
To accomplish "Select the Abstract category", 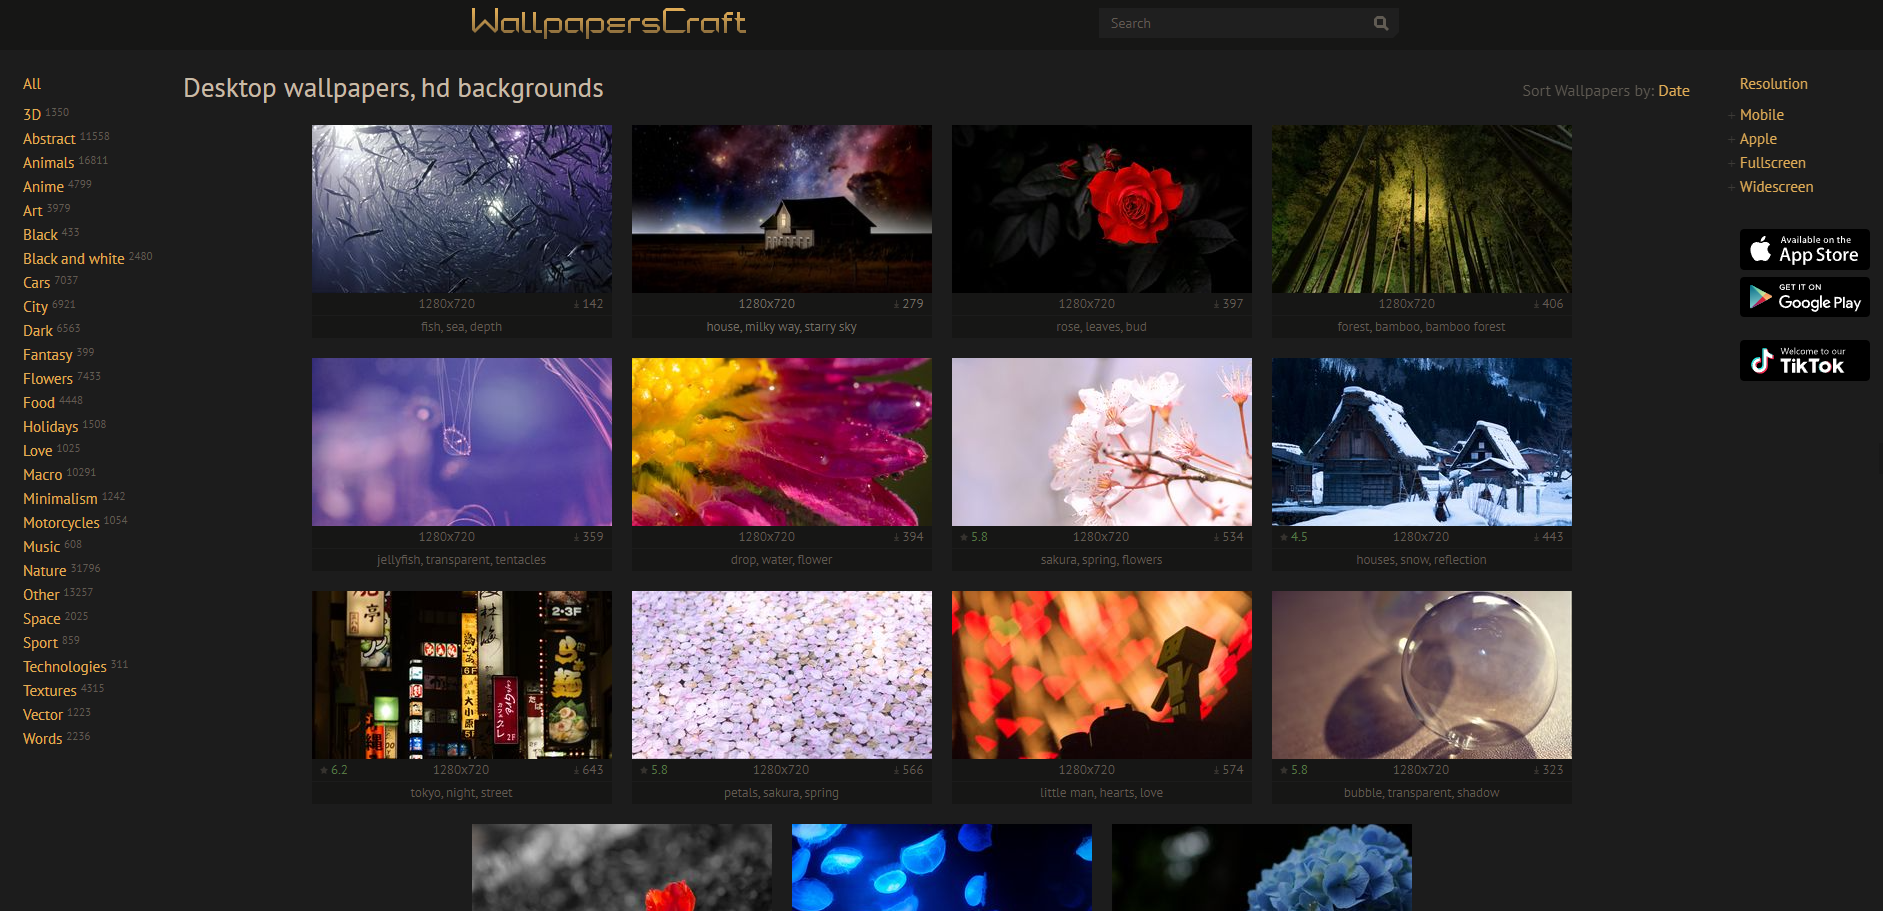I will (49, 139).
